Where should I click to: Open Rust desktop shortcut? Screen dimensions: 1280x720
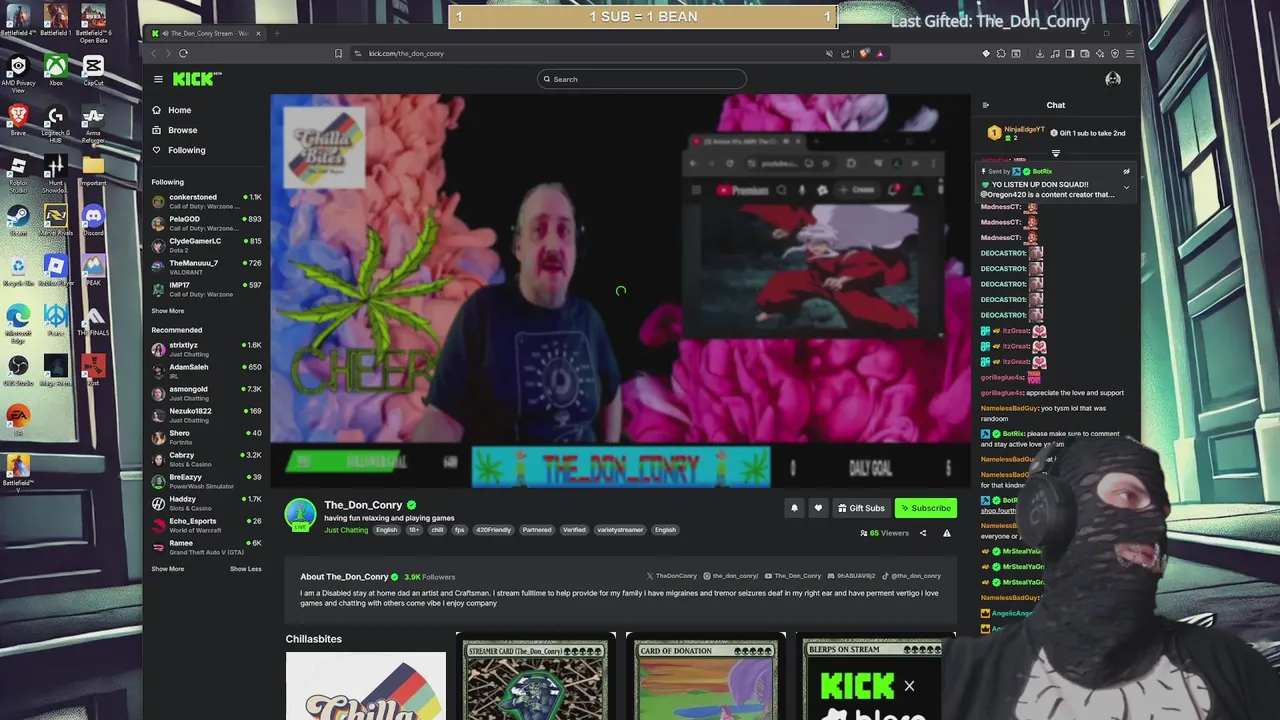tap(93, 370)
